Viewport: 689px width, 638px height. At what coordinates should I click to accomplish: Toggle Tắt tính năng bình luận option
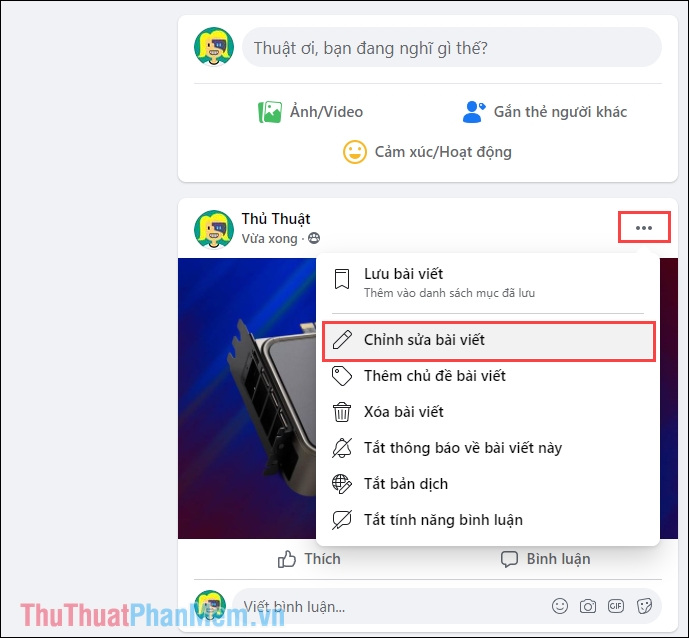(489, 520)
